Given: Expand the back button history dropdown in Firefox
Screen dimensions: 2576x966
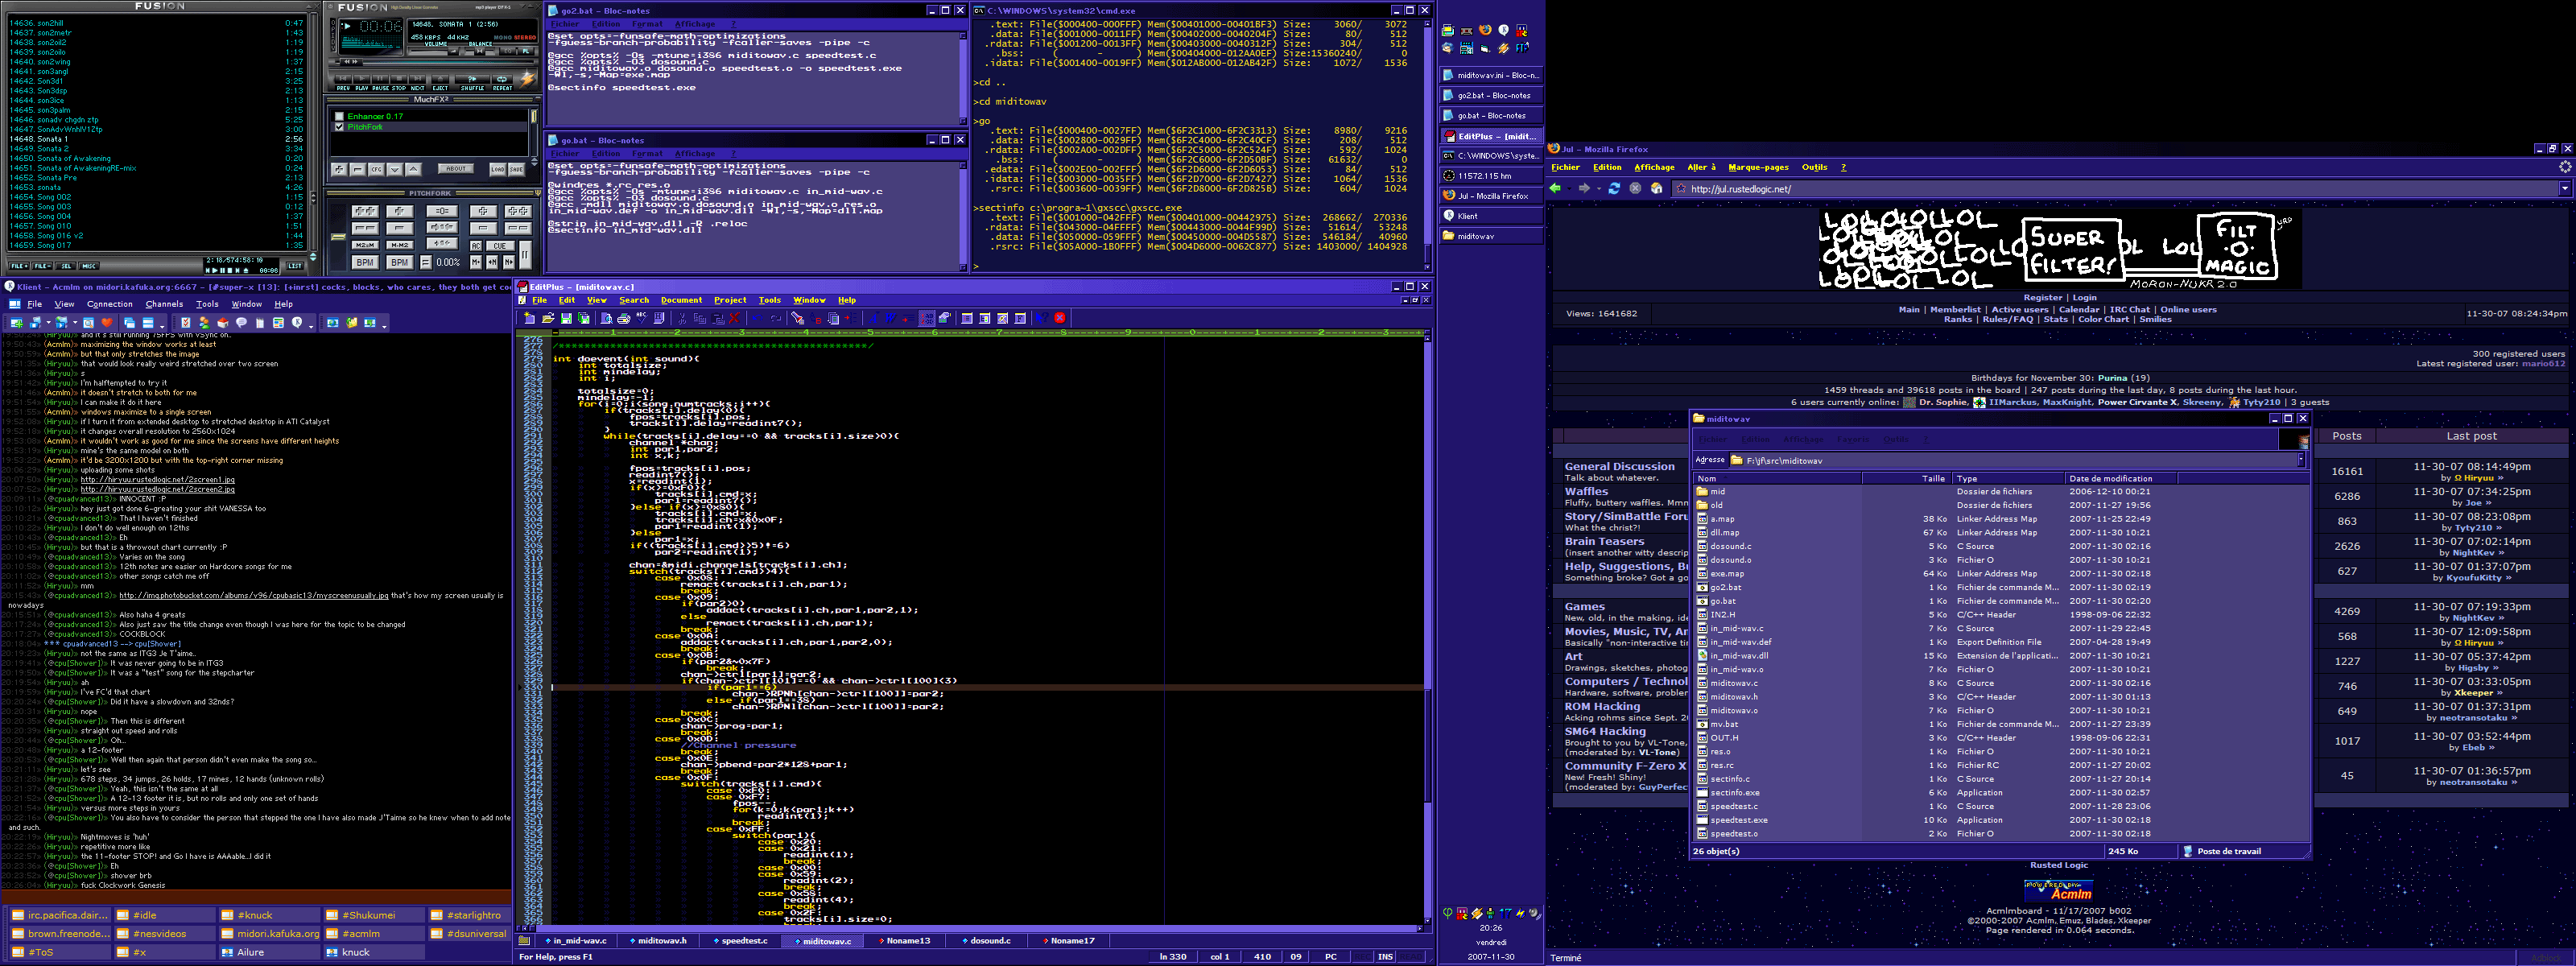Looking at the screenshot, I should pos(1569,188).
